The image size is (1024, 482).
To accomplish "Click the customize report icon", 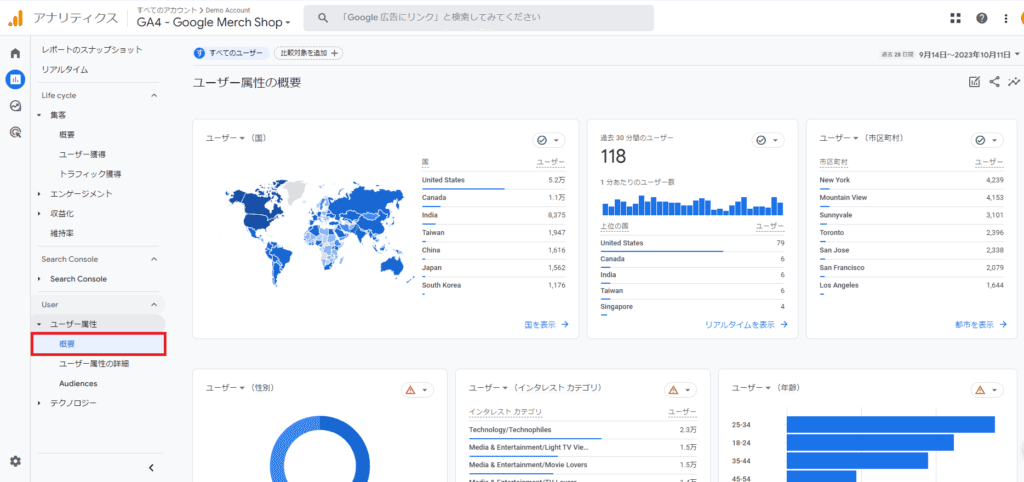I will coord(974,82).
